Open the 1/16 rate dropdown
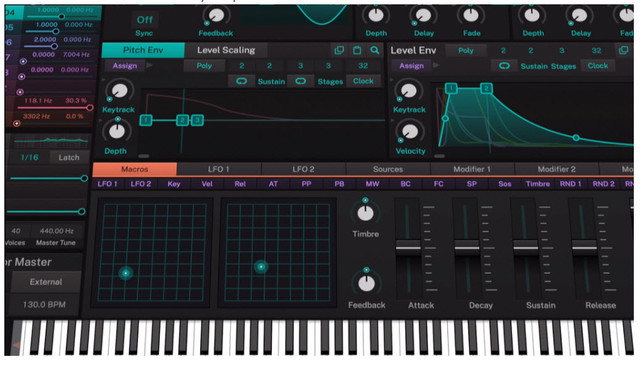This screenshot has width=640, height=375. [29, 157]
